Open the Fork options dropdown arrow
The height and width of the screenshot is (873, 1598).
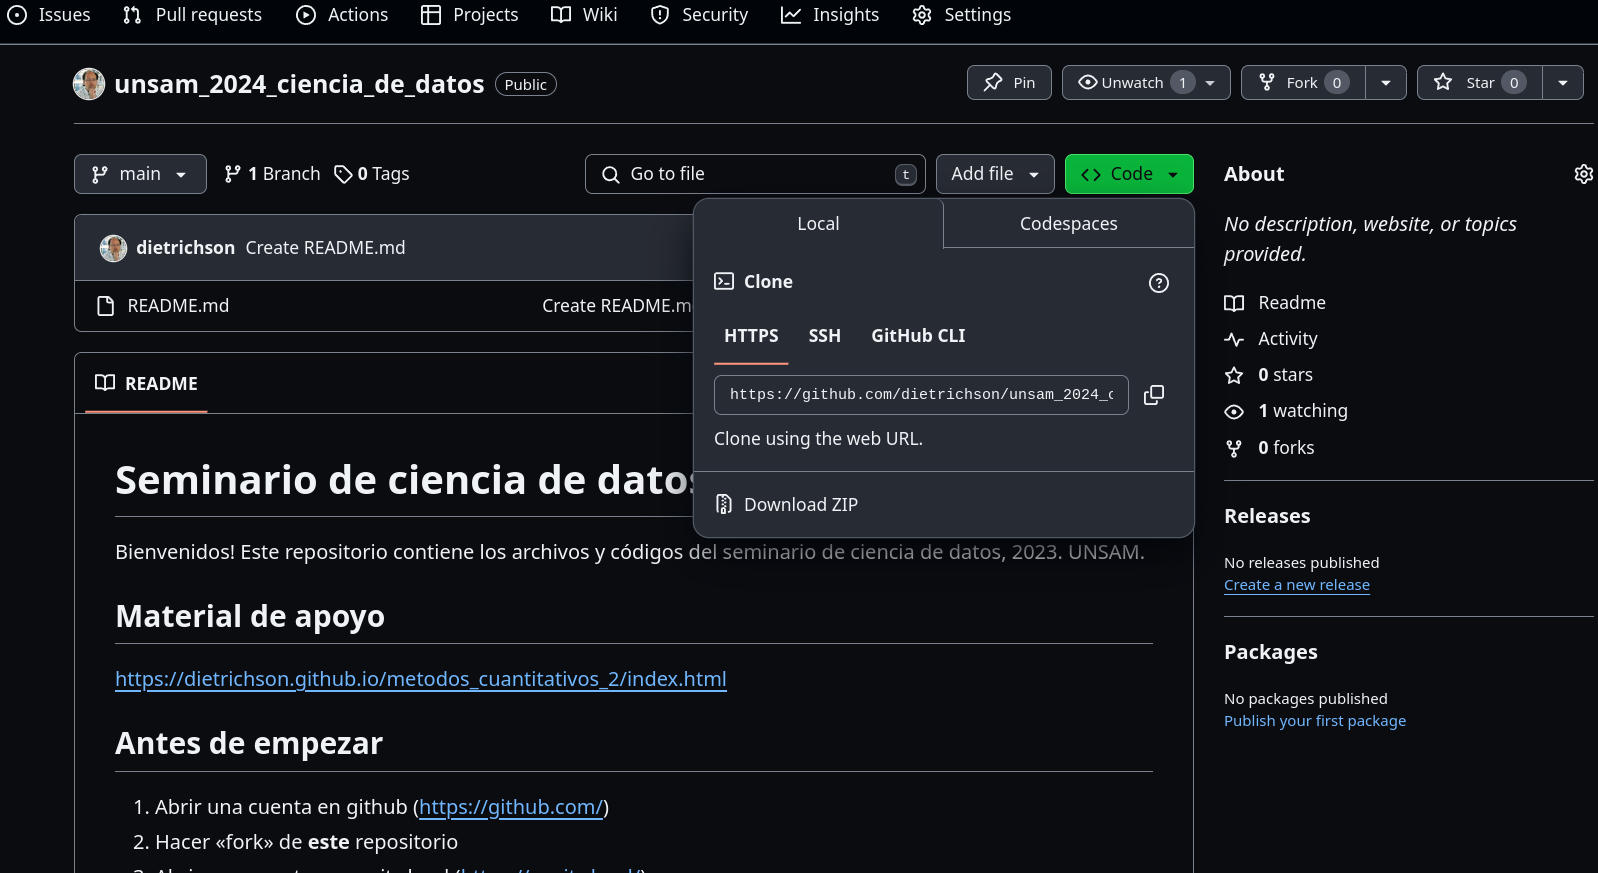click(1385, 83)
